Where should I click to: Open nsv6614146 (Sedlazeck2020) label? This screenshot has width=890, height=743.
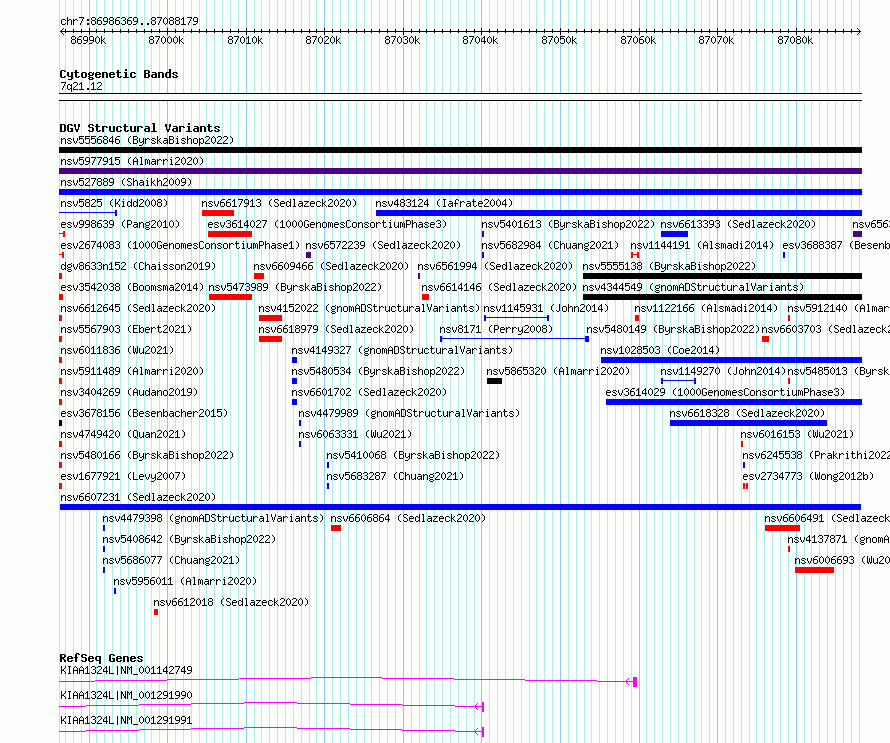[x=499, y=287]
